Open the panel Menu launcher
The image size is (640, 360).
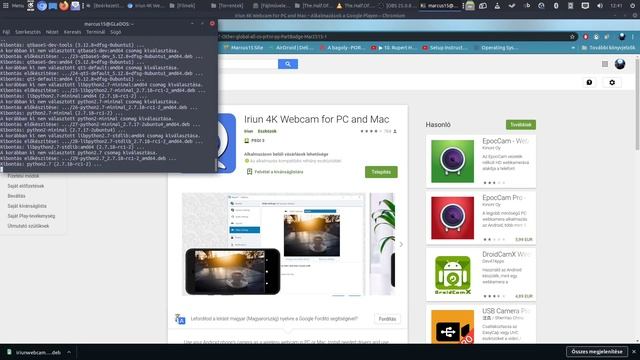pos(13,6)
